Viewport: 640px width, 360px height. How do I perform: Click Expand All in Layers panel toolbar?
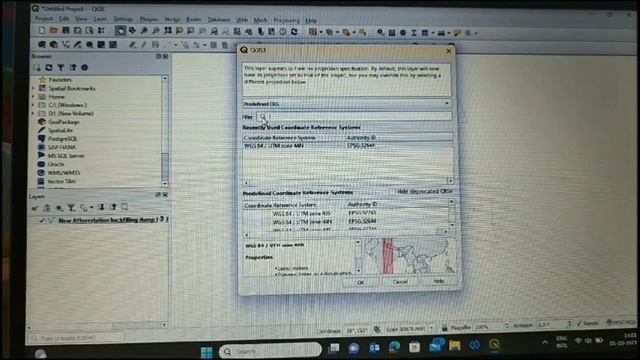102,207
